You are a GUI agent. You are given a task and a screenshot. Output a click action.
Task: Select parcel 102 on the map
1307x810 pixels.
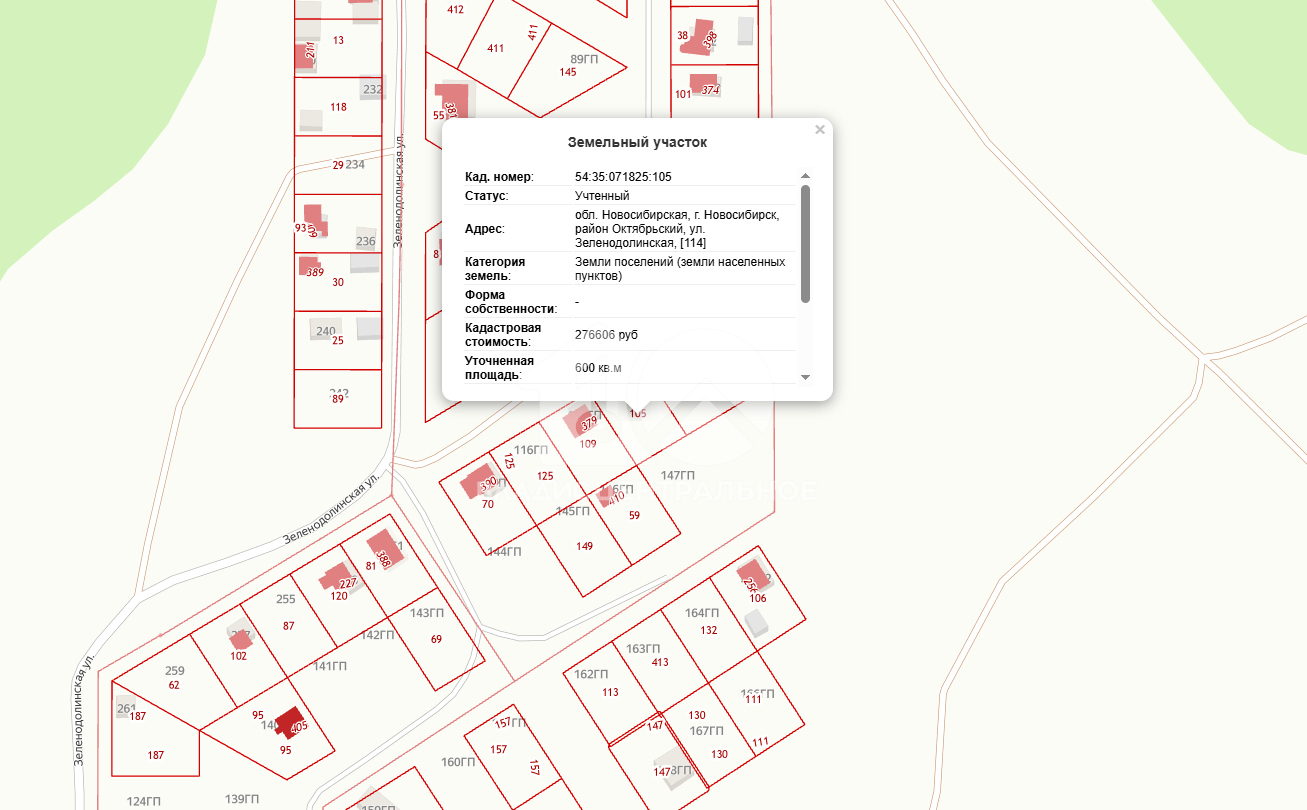(238, 656)
